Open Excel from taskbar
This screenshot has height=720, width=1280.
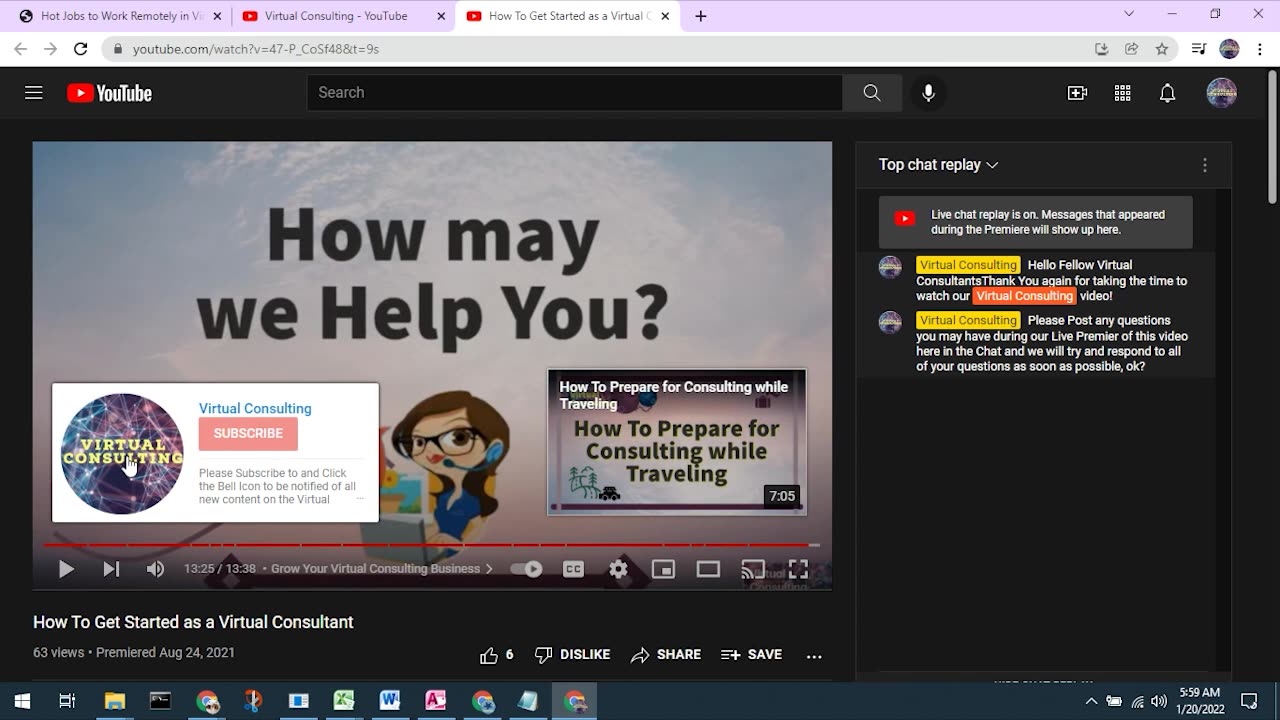(344, 701)
